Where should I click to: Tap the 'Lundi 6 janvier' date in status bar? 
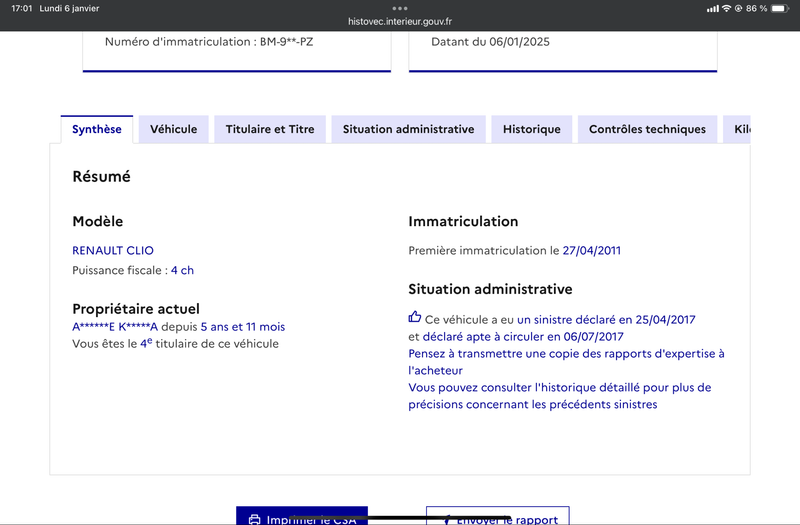pyautogui.click(x=69, y=8)
